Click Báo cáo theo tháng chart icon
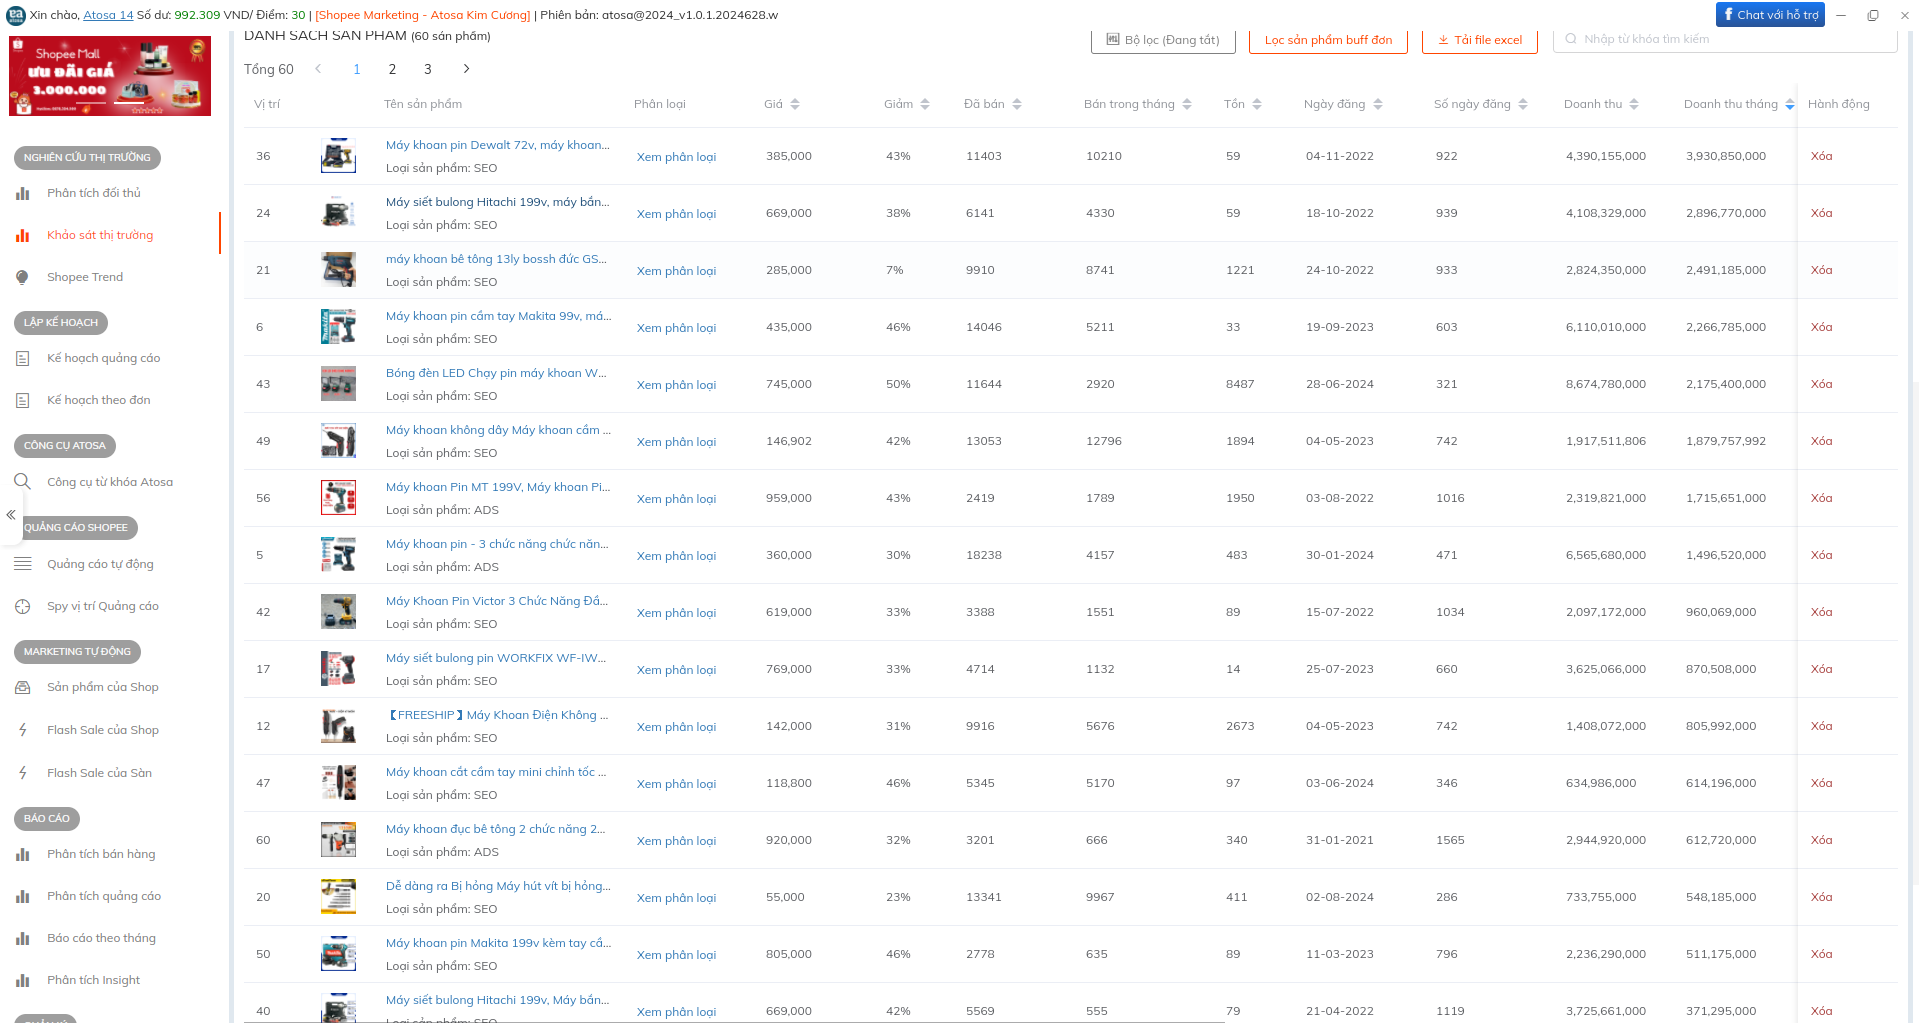The width and height of the screenshot is (1919, 1023). tap(22, 938)
